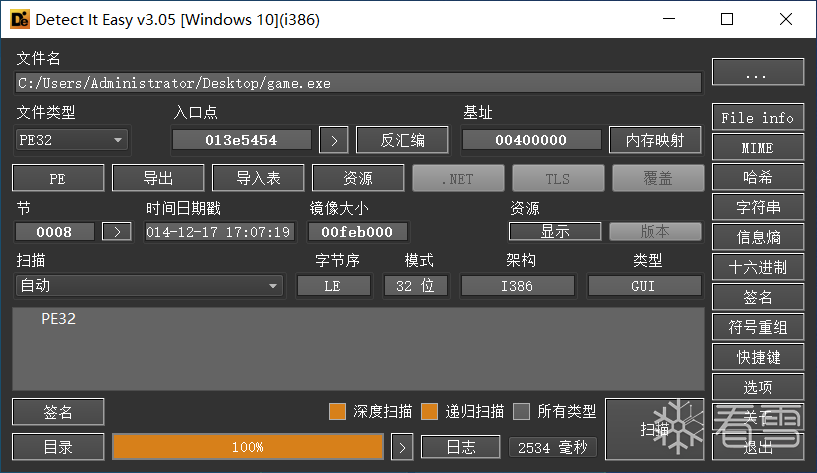
Task: Click the arrow button next to sections count 0008
Action: tap(117, 232)
